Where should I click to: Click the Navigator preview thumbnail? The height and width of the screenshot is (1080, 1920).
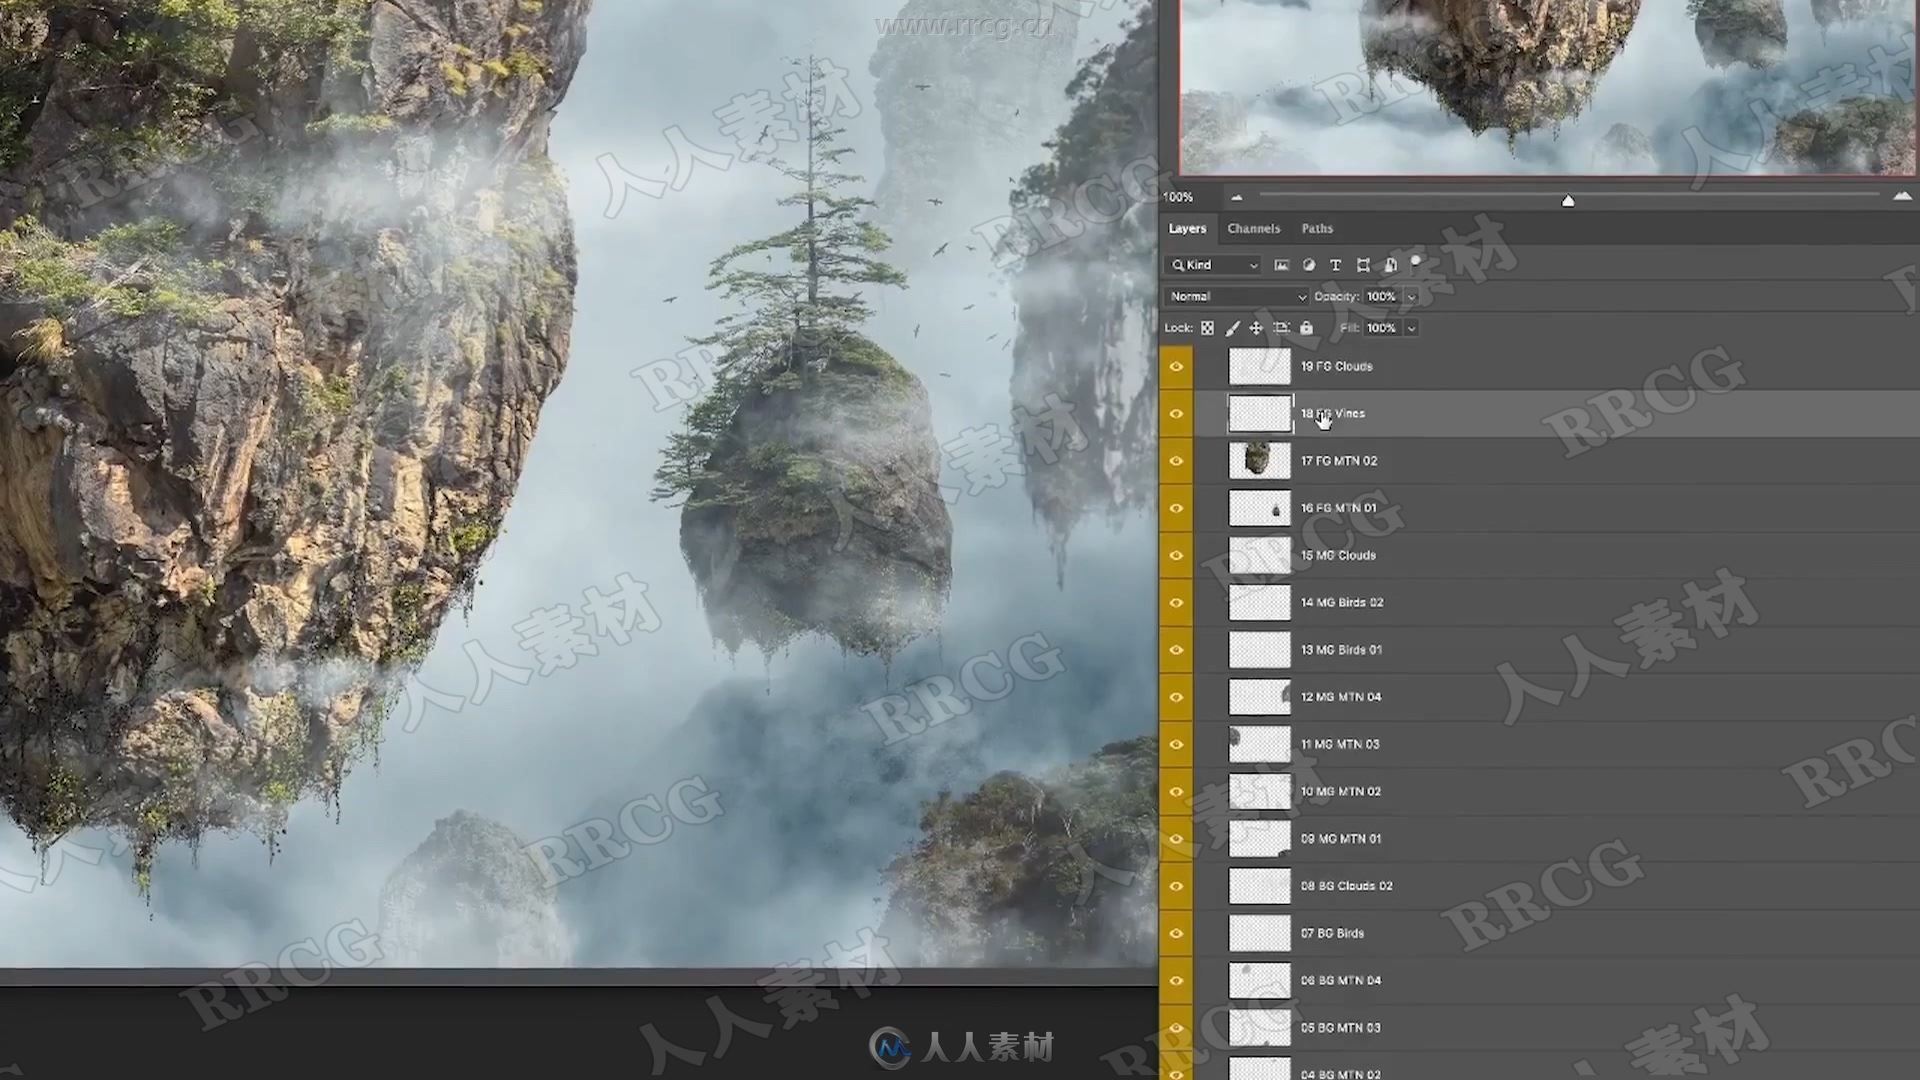[x=1548, y=86]
